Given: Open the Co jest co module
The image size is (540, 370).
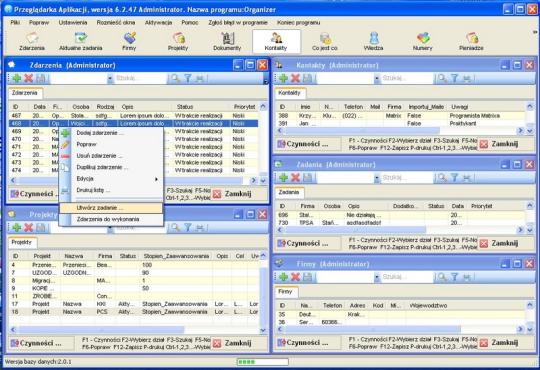Looking at the screenshot, I should (325, 42).
